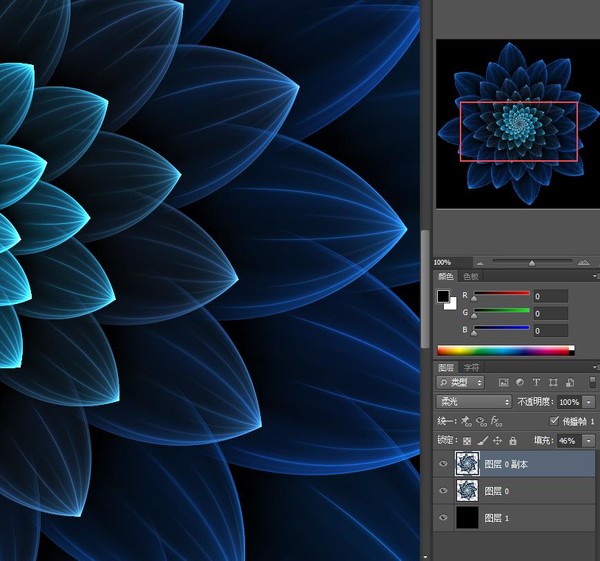Click the navigator zoom out mountain icon
Viewport: 600px width, 561px height.
coord(480,263)
